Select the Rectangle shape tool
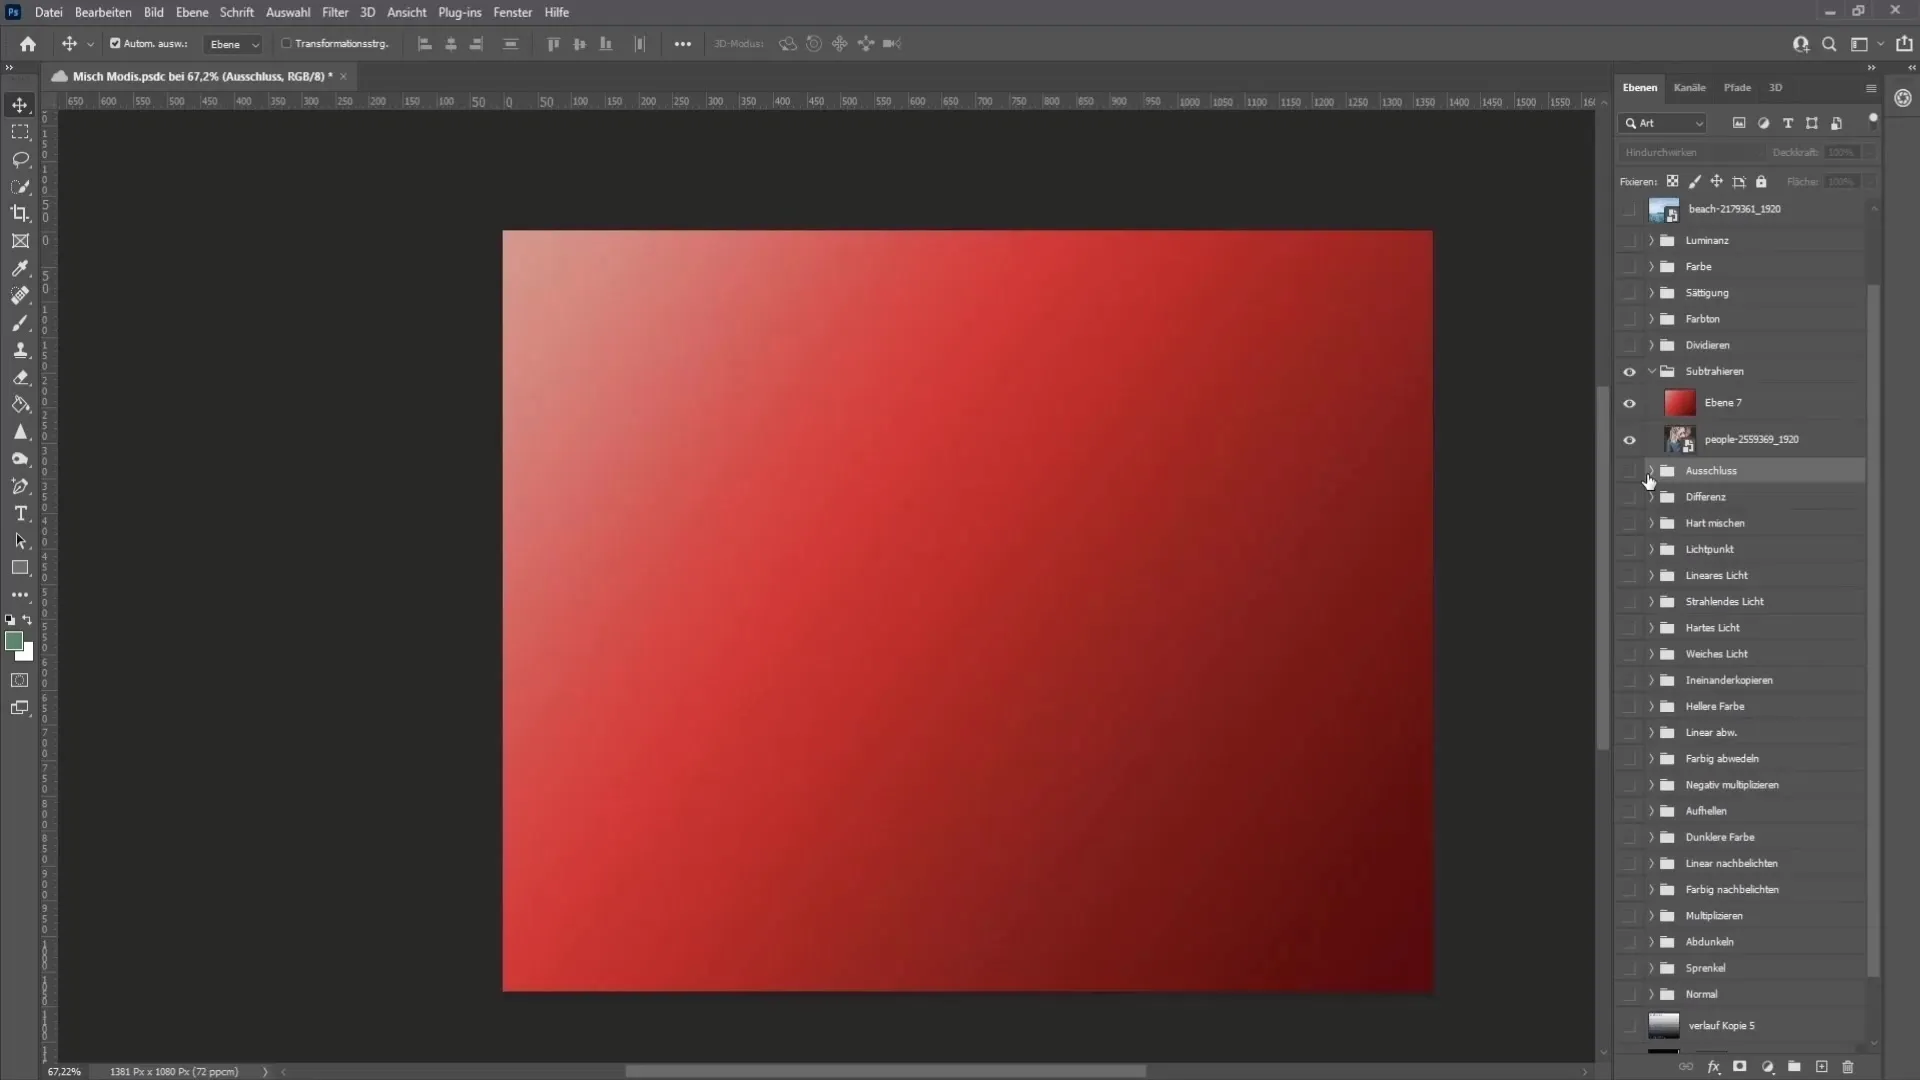Image resolution: width=1920 pixels, height=1080 pixels. point(20,568)
